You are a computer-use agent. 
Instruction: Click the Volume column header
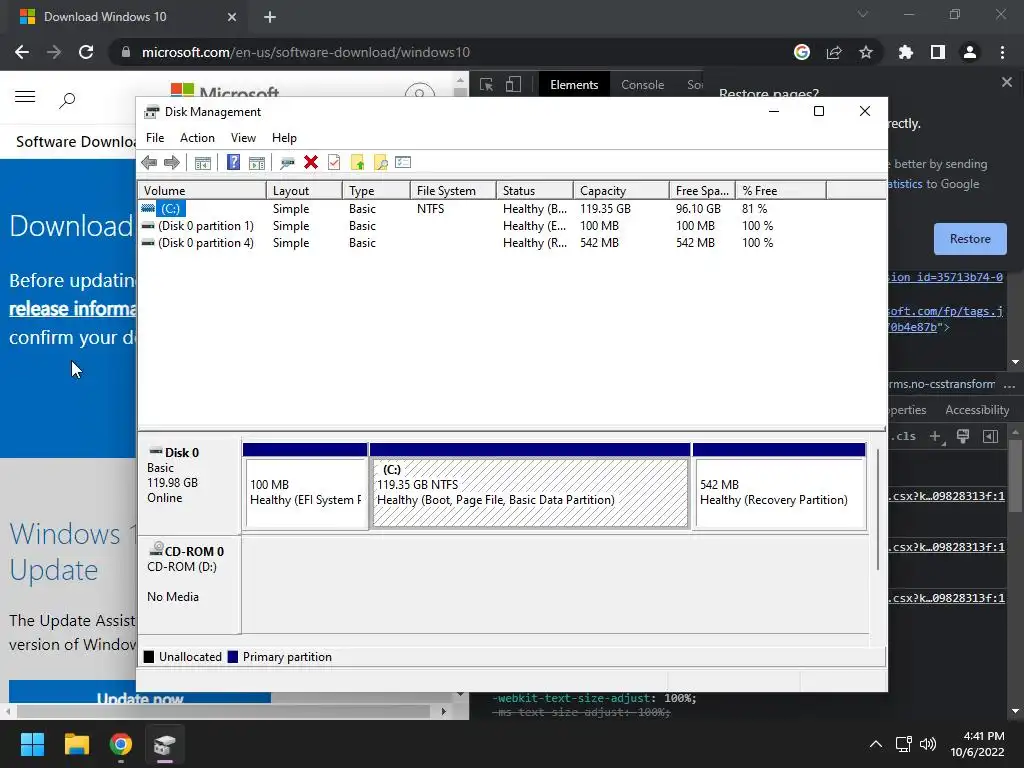point(202,191)
